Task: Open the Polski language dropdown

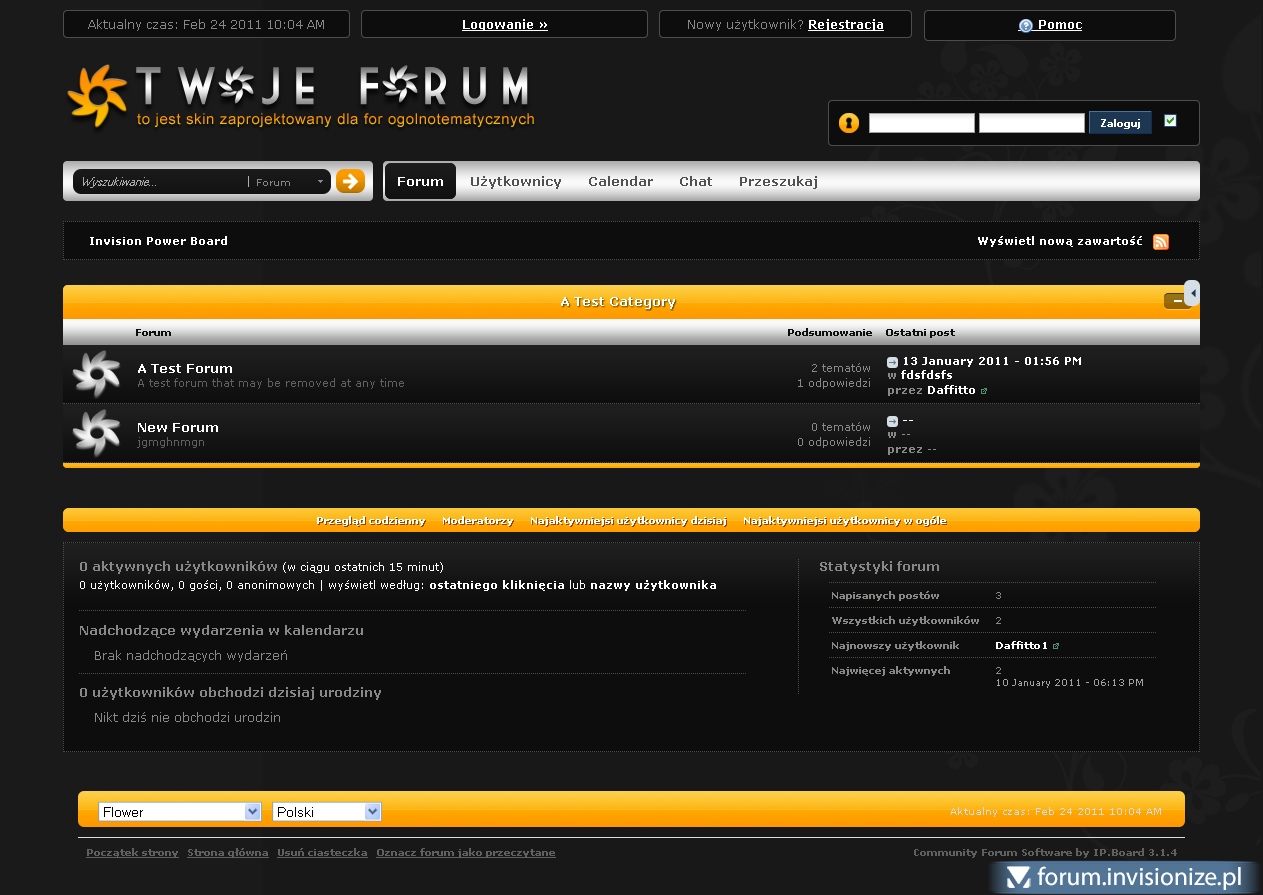Action: click(x=327, y=812)
